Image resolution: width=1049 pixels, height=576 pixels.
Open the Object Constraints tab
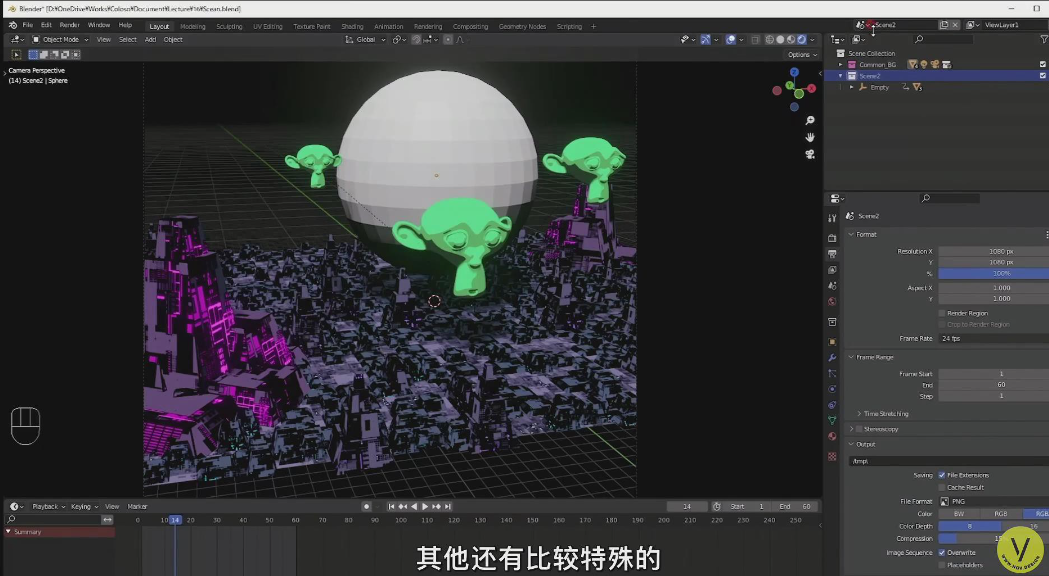832,405
